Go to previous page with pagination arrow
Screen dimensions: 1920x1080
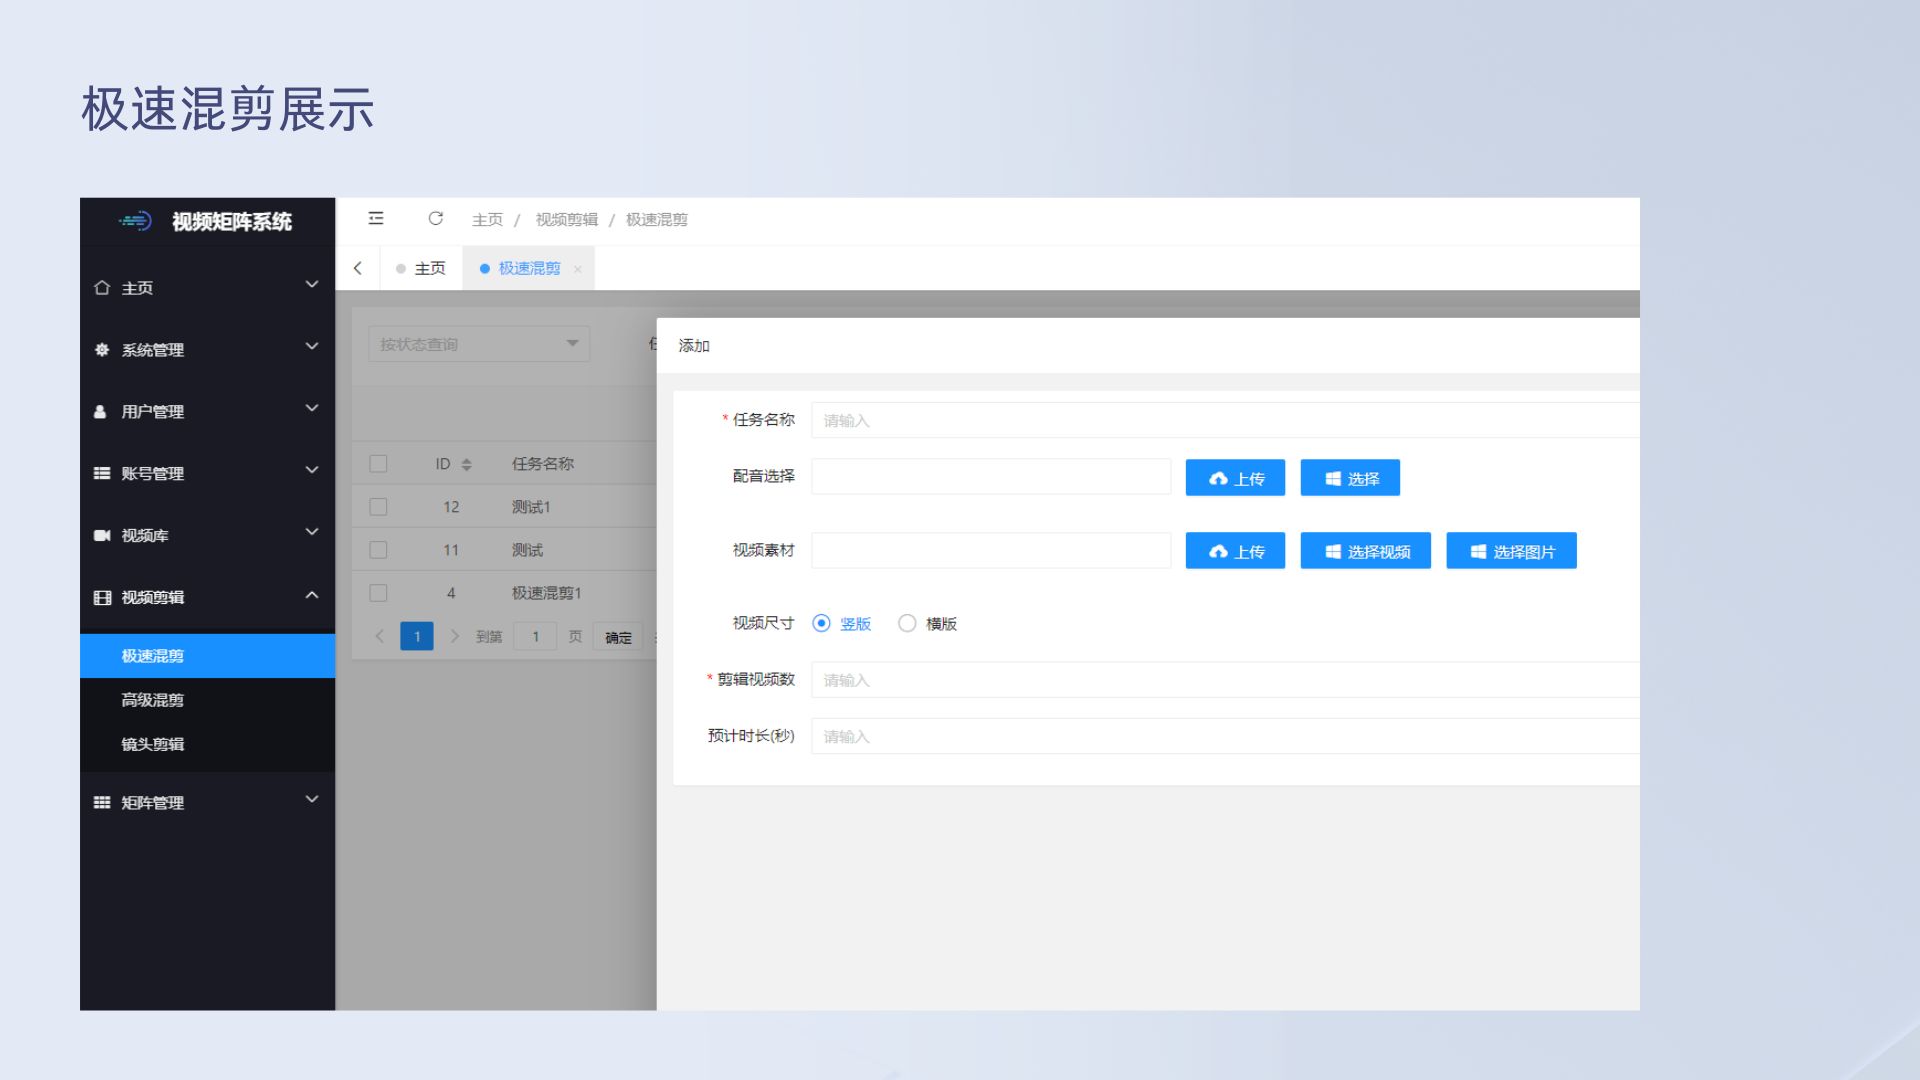pos(380,636)
